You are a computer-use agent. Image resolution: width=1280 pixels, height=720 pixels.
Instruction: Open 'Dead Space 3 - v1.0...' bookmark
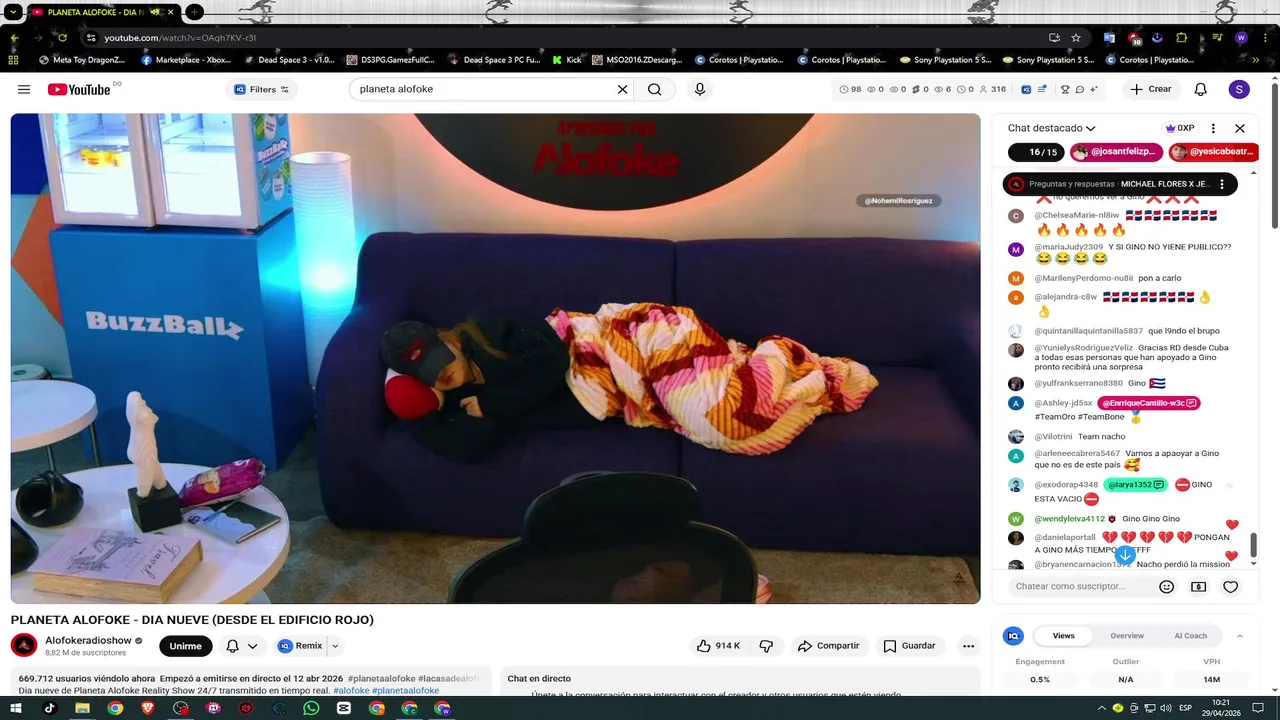pyautogui.click(x=289, y=60)
